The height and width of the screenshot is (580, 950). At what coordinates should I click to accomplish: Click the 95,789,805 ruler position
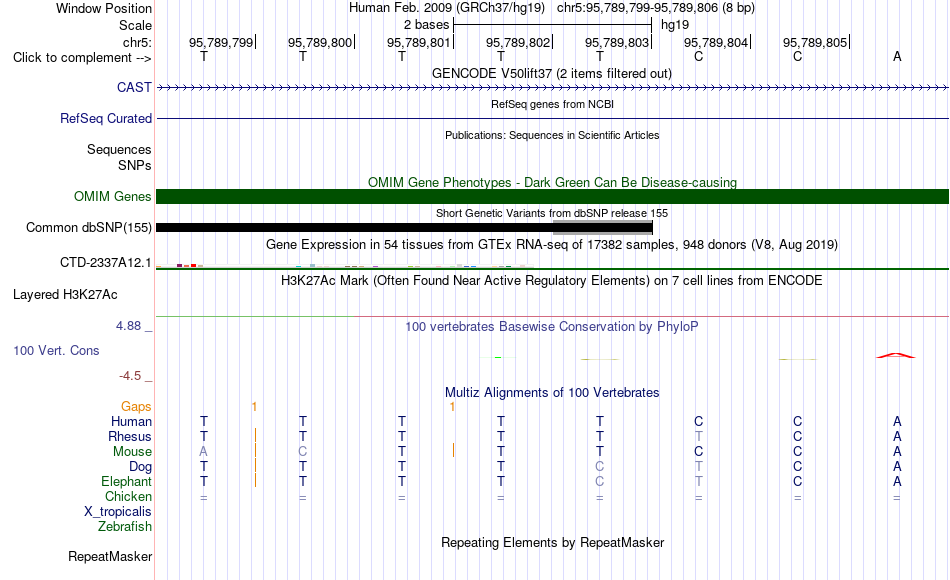815,42
